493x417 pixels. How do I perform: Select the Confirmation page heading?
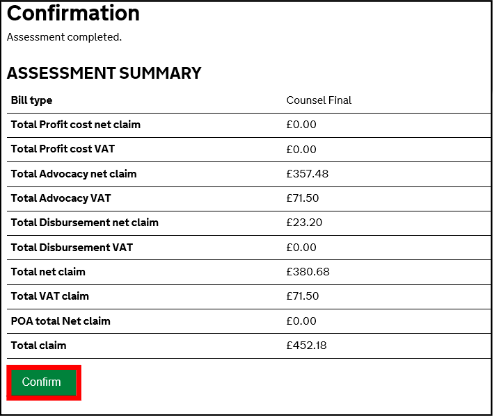click(73, 13)
